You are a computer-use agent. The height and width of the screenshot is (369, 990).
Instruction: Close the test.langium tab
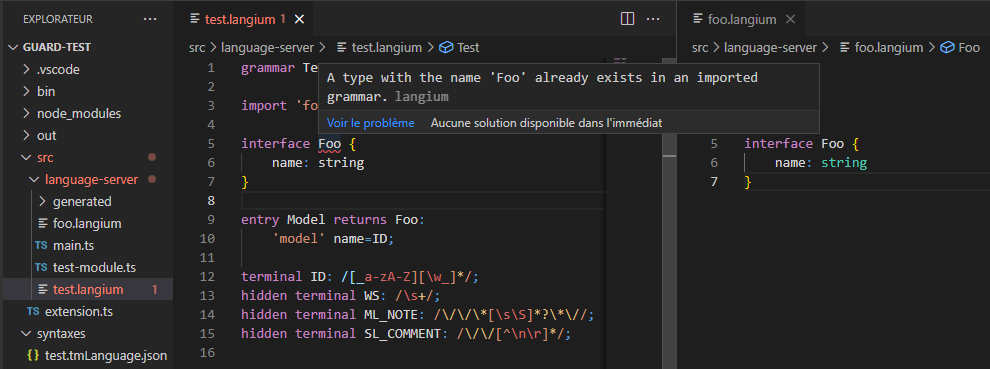[x=299, y=20]
